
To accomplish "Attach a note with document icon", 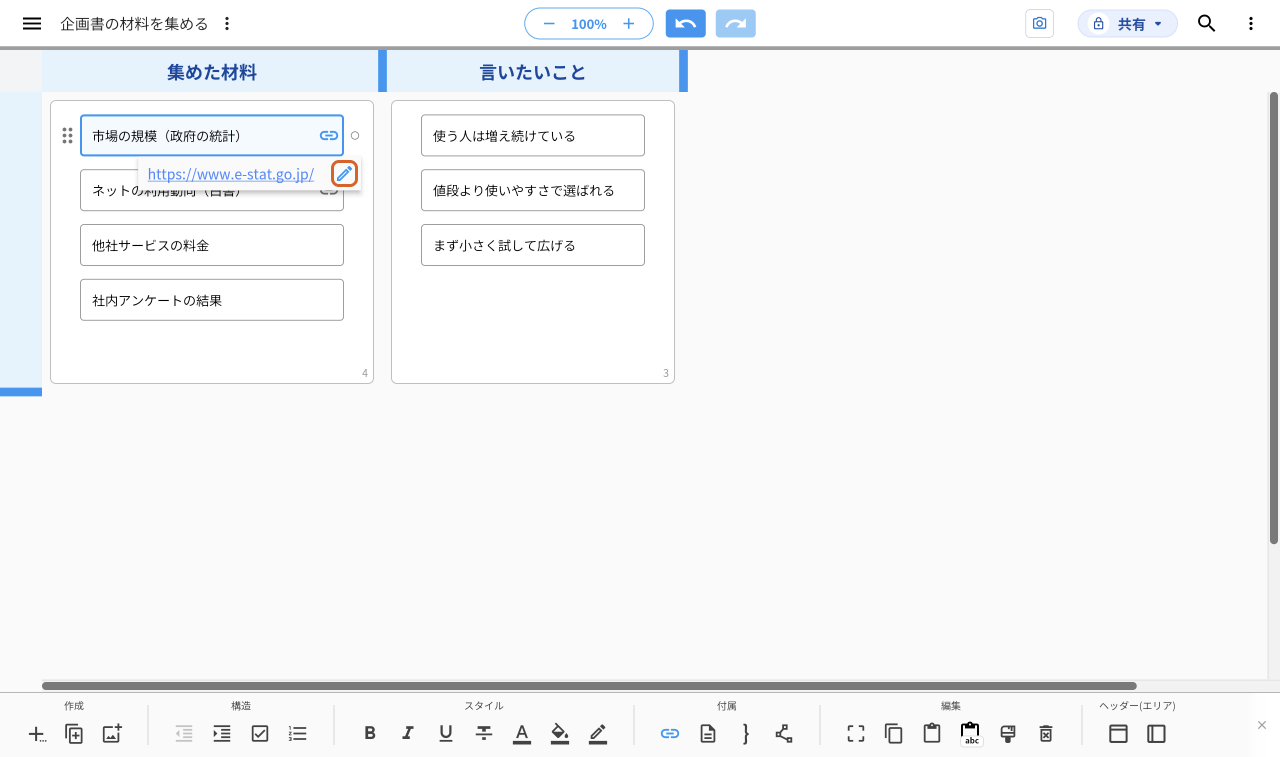I will click(708, 734).
